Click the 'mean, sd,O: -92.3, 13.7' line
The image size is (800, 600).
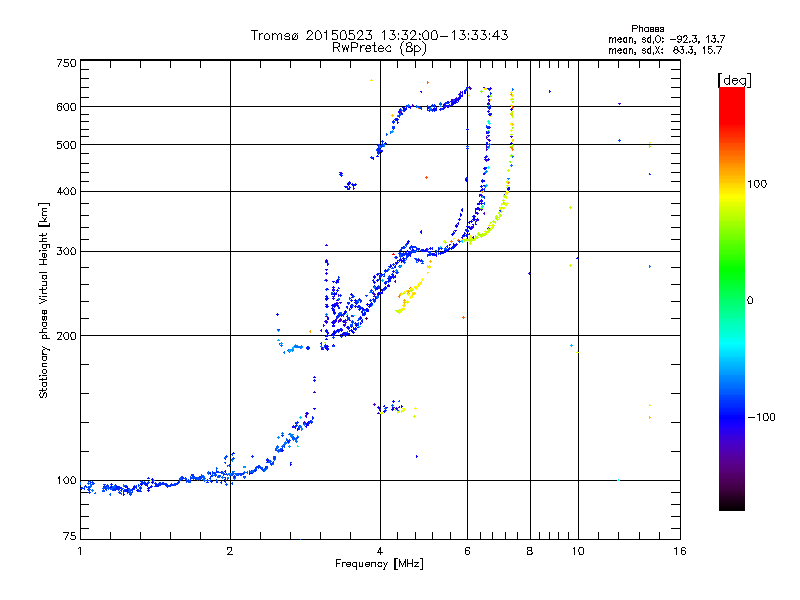666,39
